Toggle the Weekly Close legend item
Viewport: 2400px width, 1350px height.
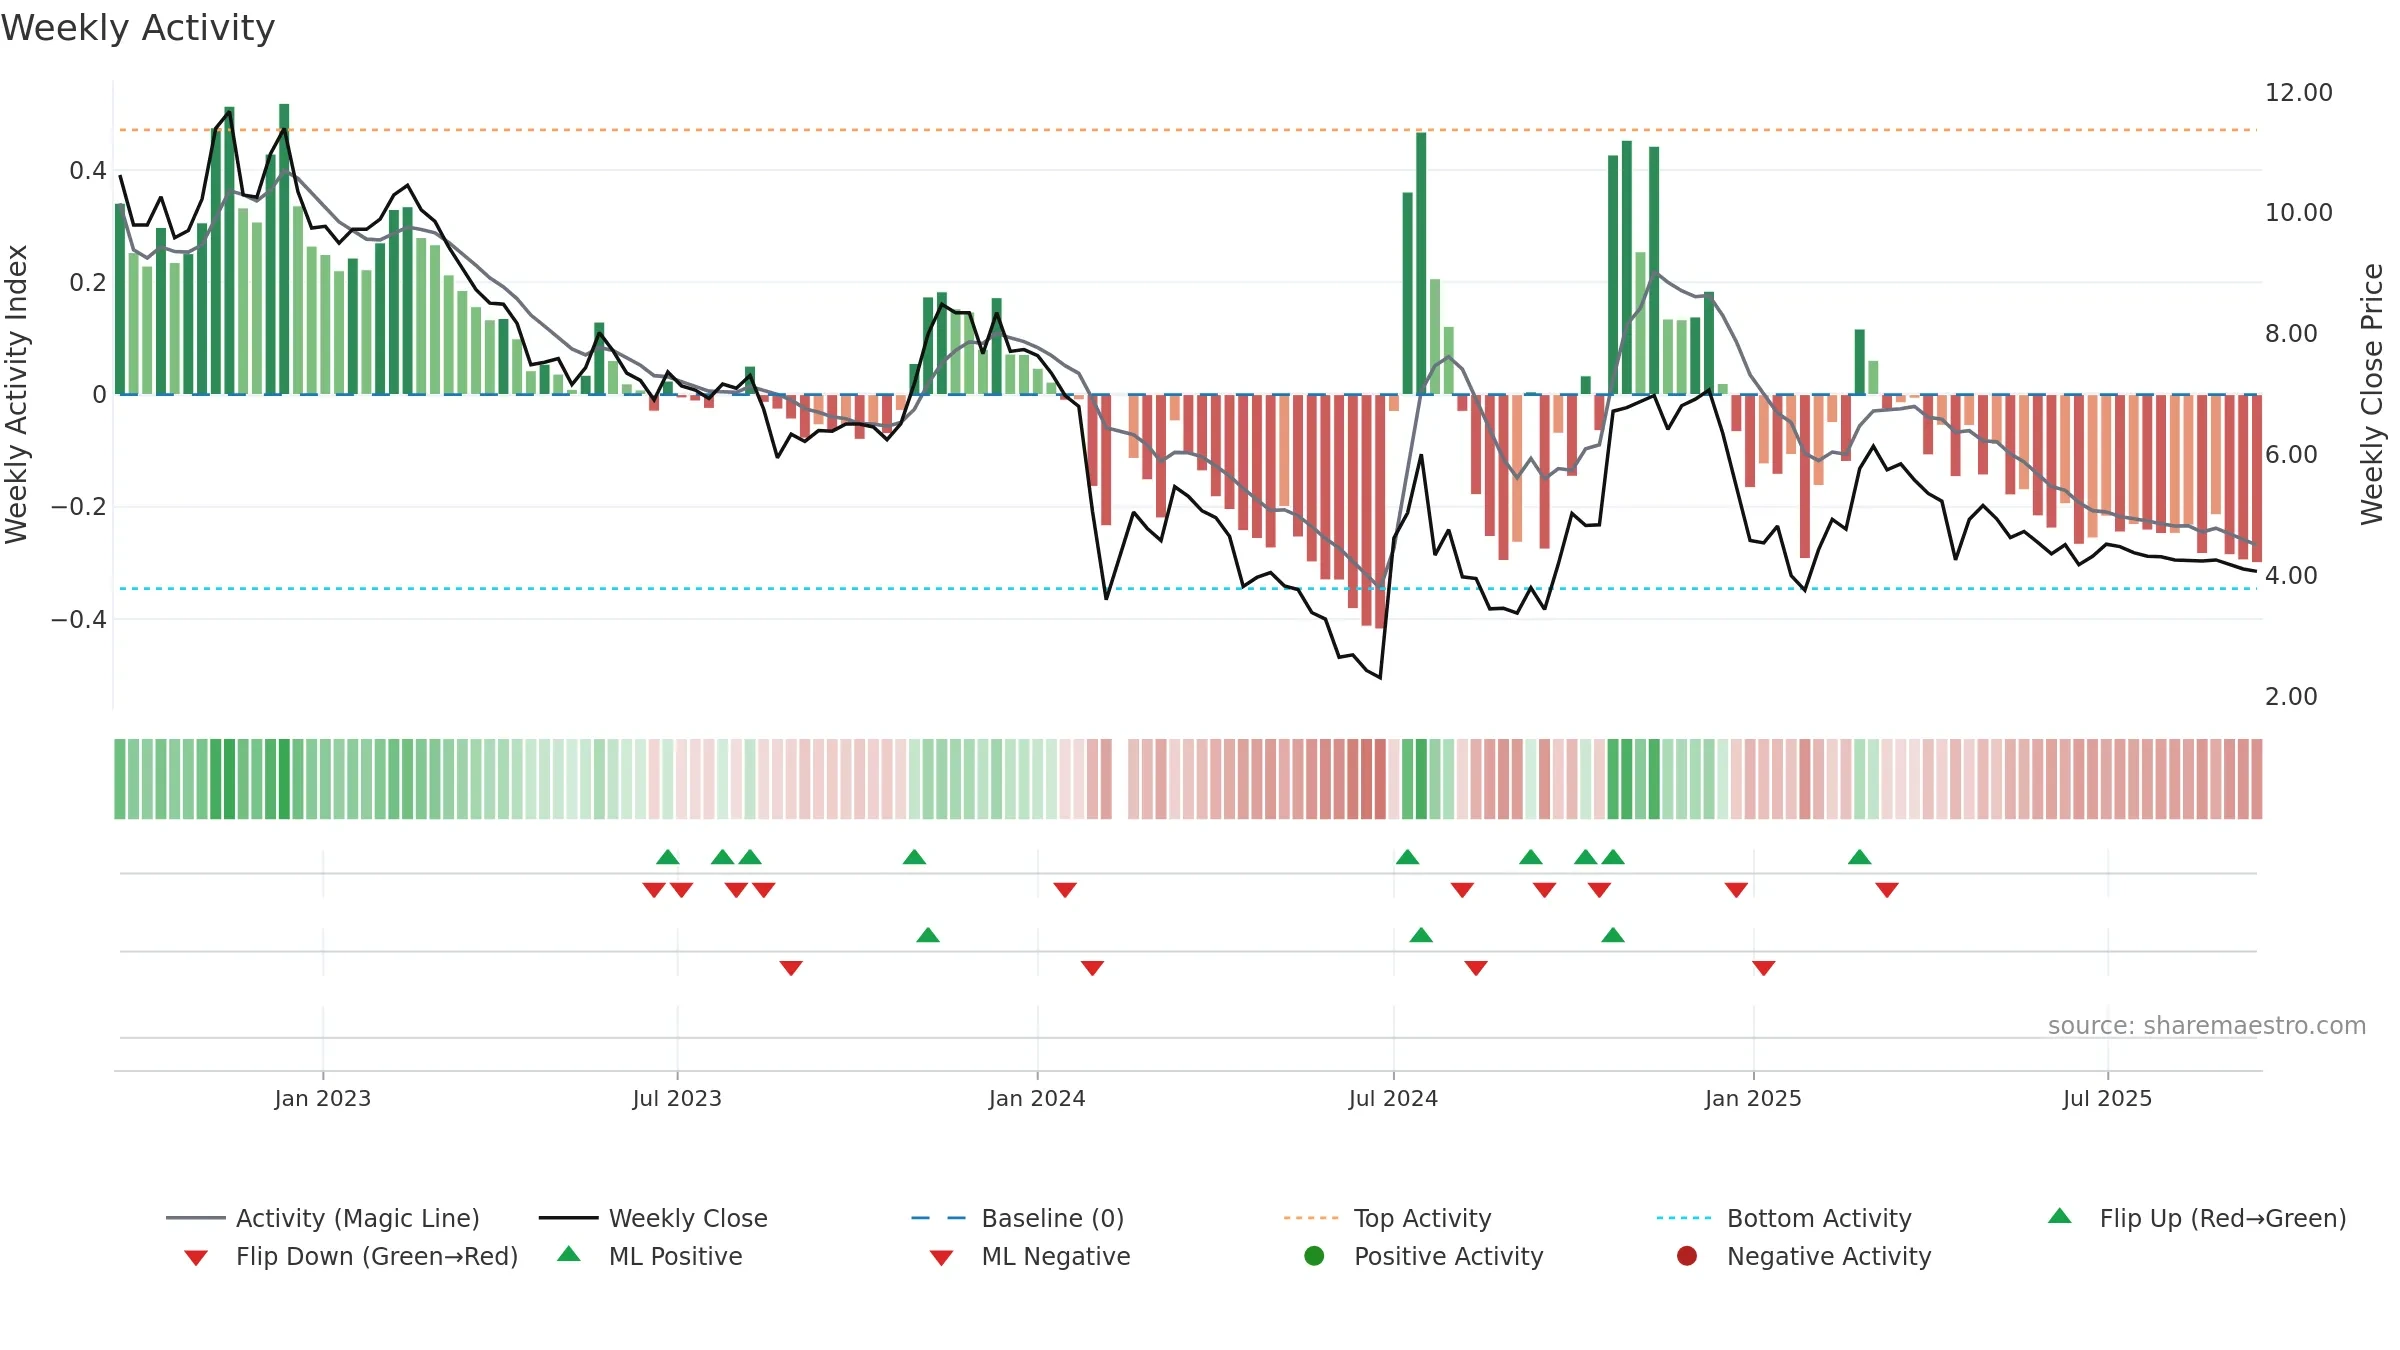point(653,1218)
